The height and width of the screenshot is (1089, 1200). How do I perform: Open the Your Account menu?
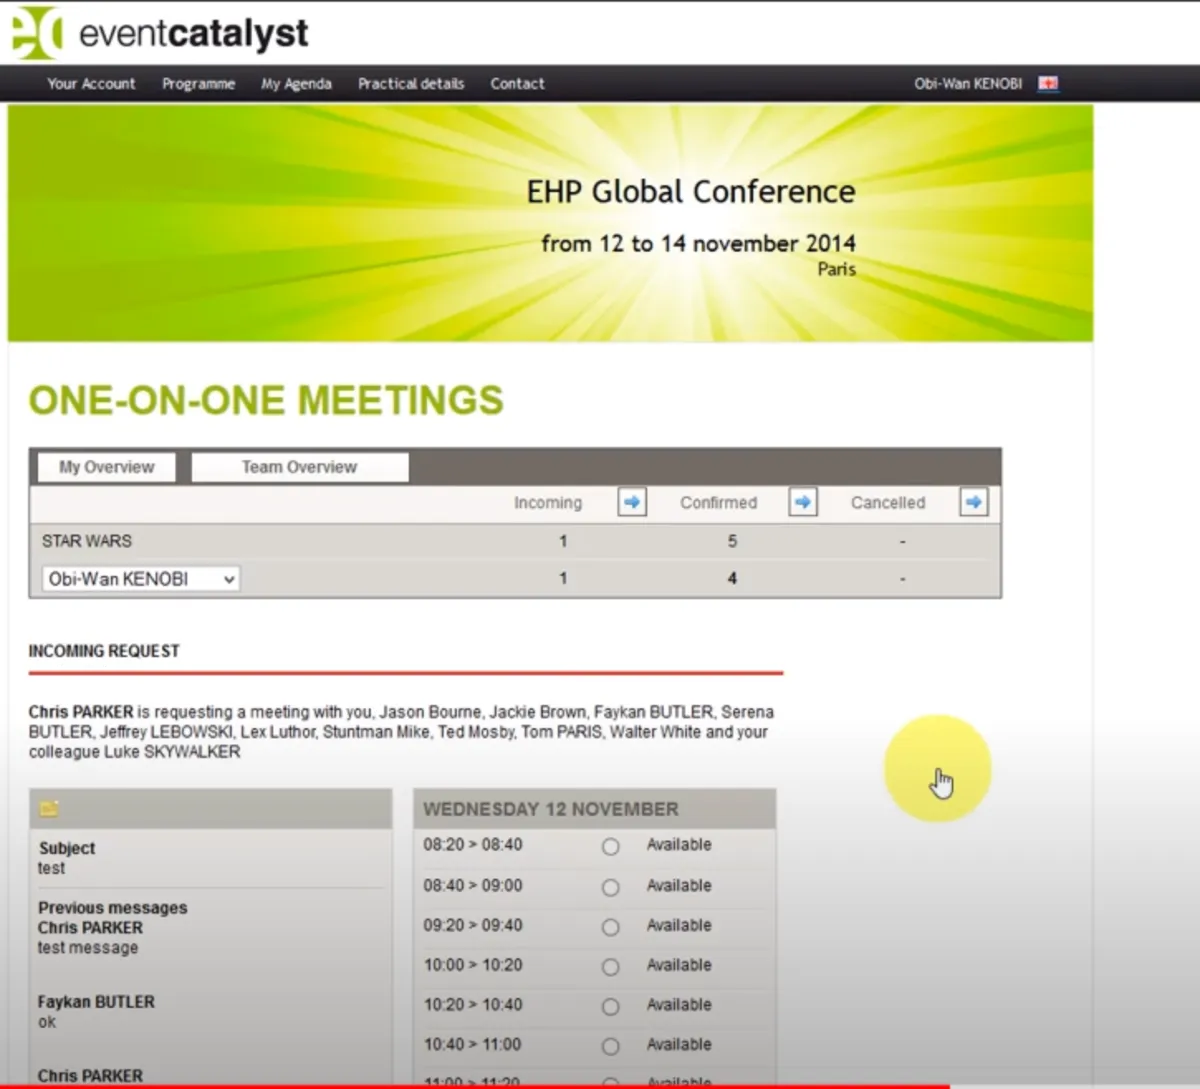coord(91,84)
